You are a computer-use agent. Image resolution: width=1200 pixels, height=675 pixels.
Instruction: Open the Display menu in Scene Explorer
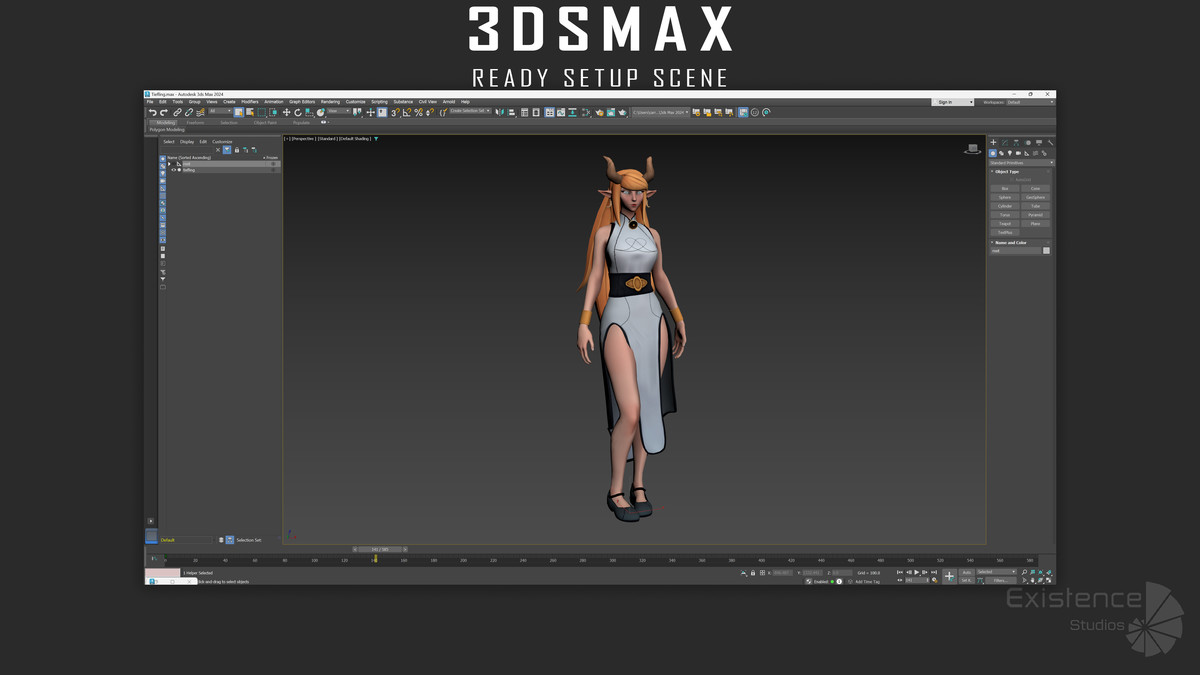(x=187, y=142)
